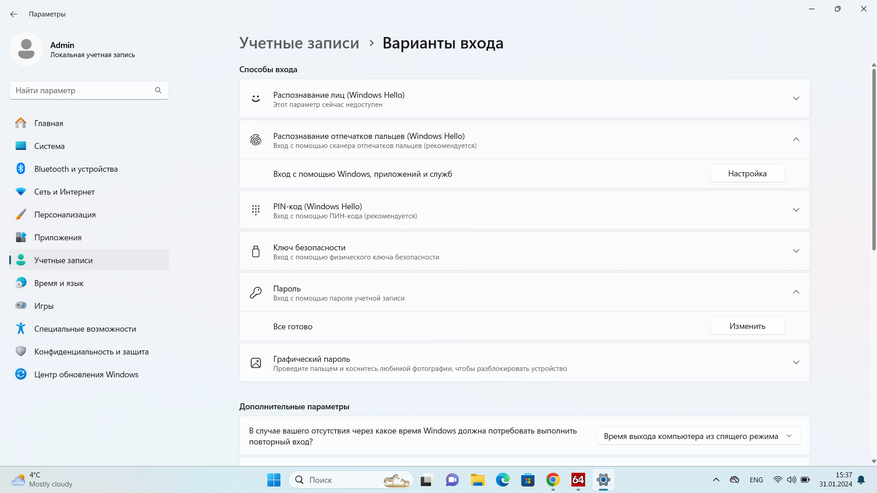Open Bluetooth и устройства from sidebar

click(x=76, y=169)
